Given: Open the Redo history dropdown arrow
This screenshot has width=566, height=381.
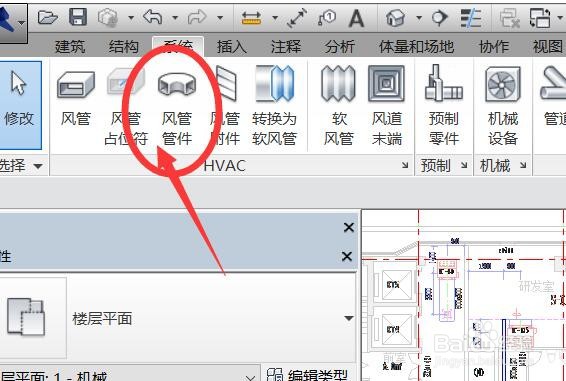Looking at the screenshot, I should click(219, 17).
